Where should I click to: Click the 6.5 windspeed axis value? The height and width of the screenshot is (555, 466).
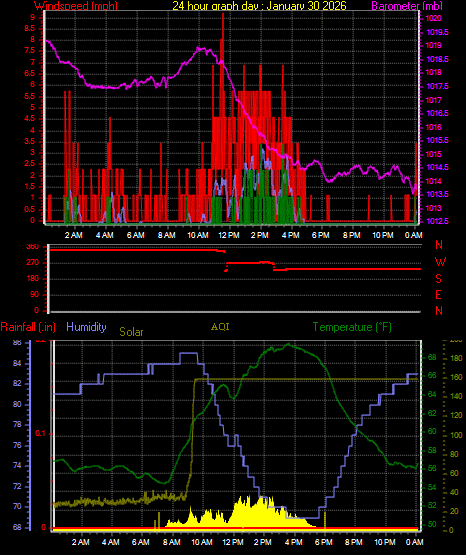(x=29, y=73)
